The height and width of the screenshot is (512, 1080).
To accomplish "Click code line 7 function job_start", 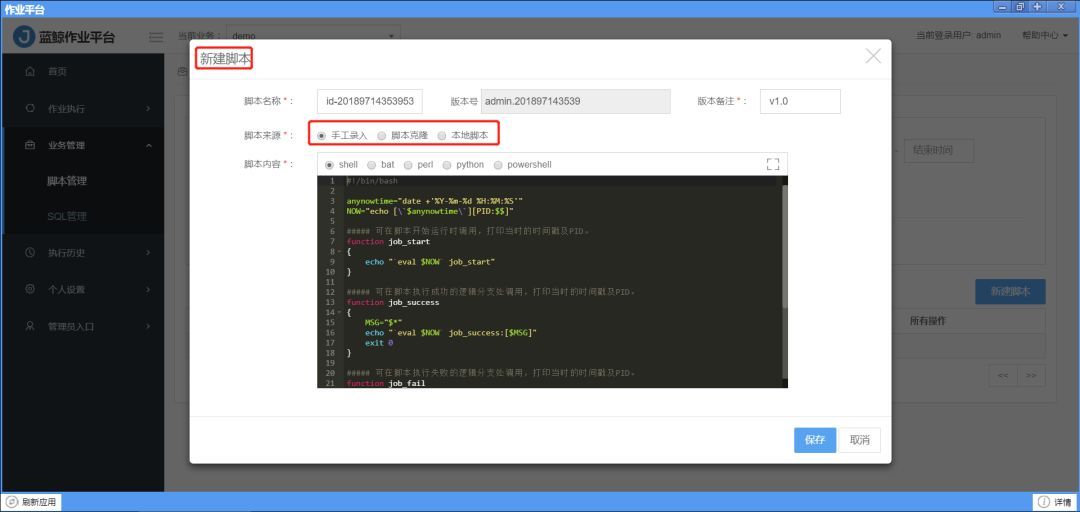I will pos(388,242).
